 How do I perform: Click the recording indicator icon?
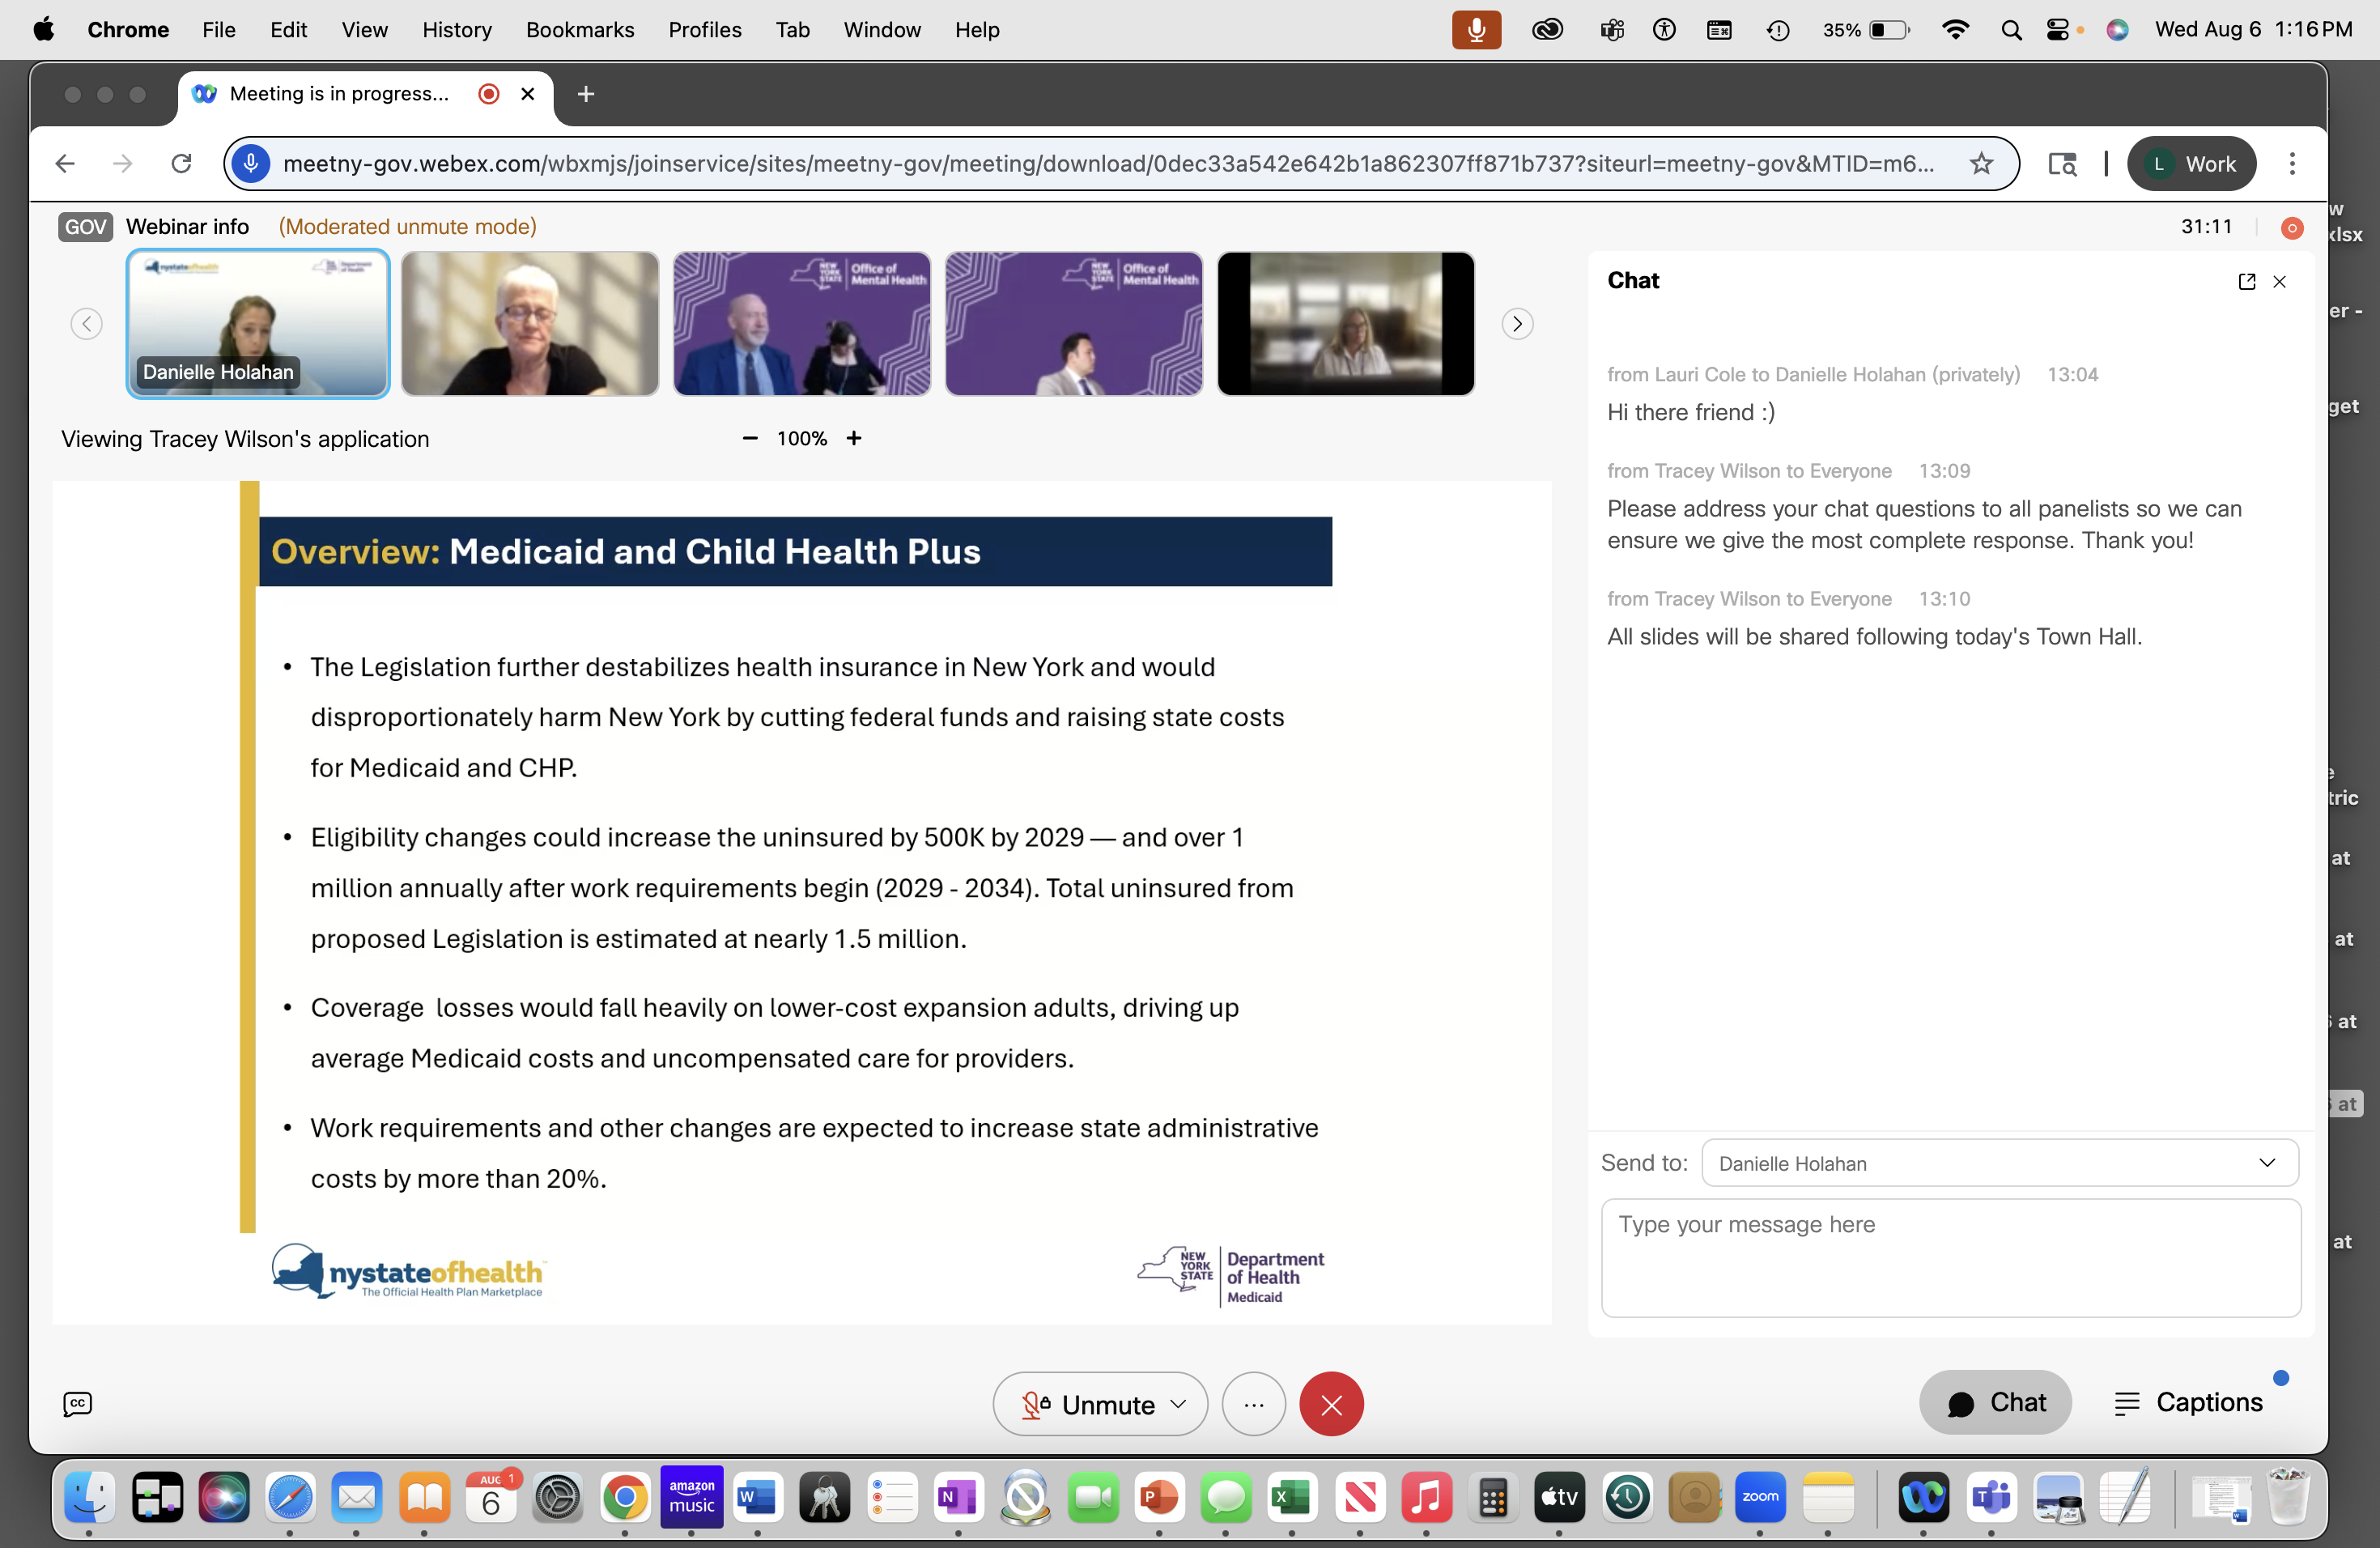tap(2291, 228)
